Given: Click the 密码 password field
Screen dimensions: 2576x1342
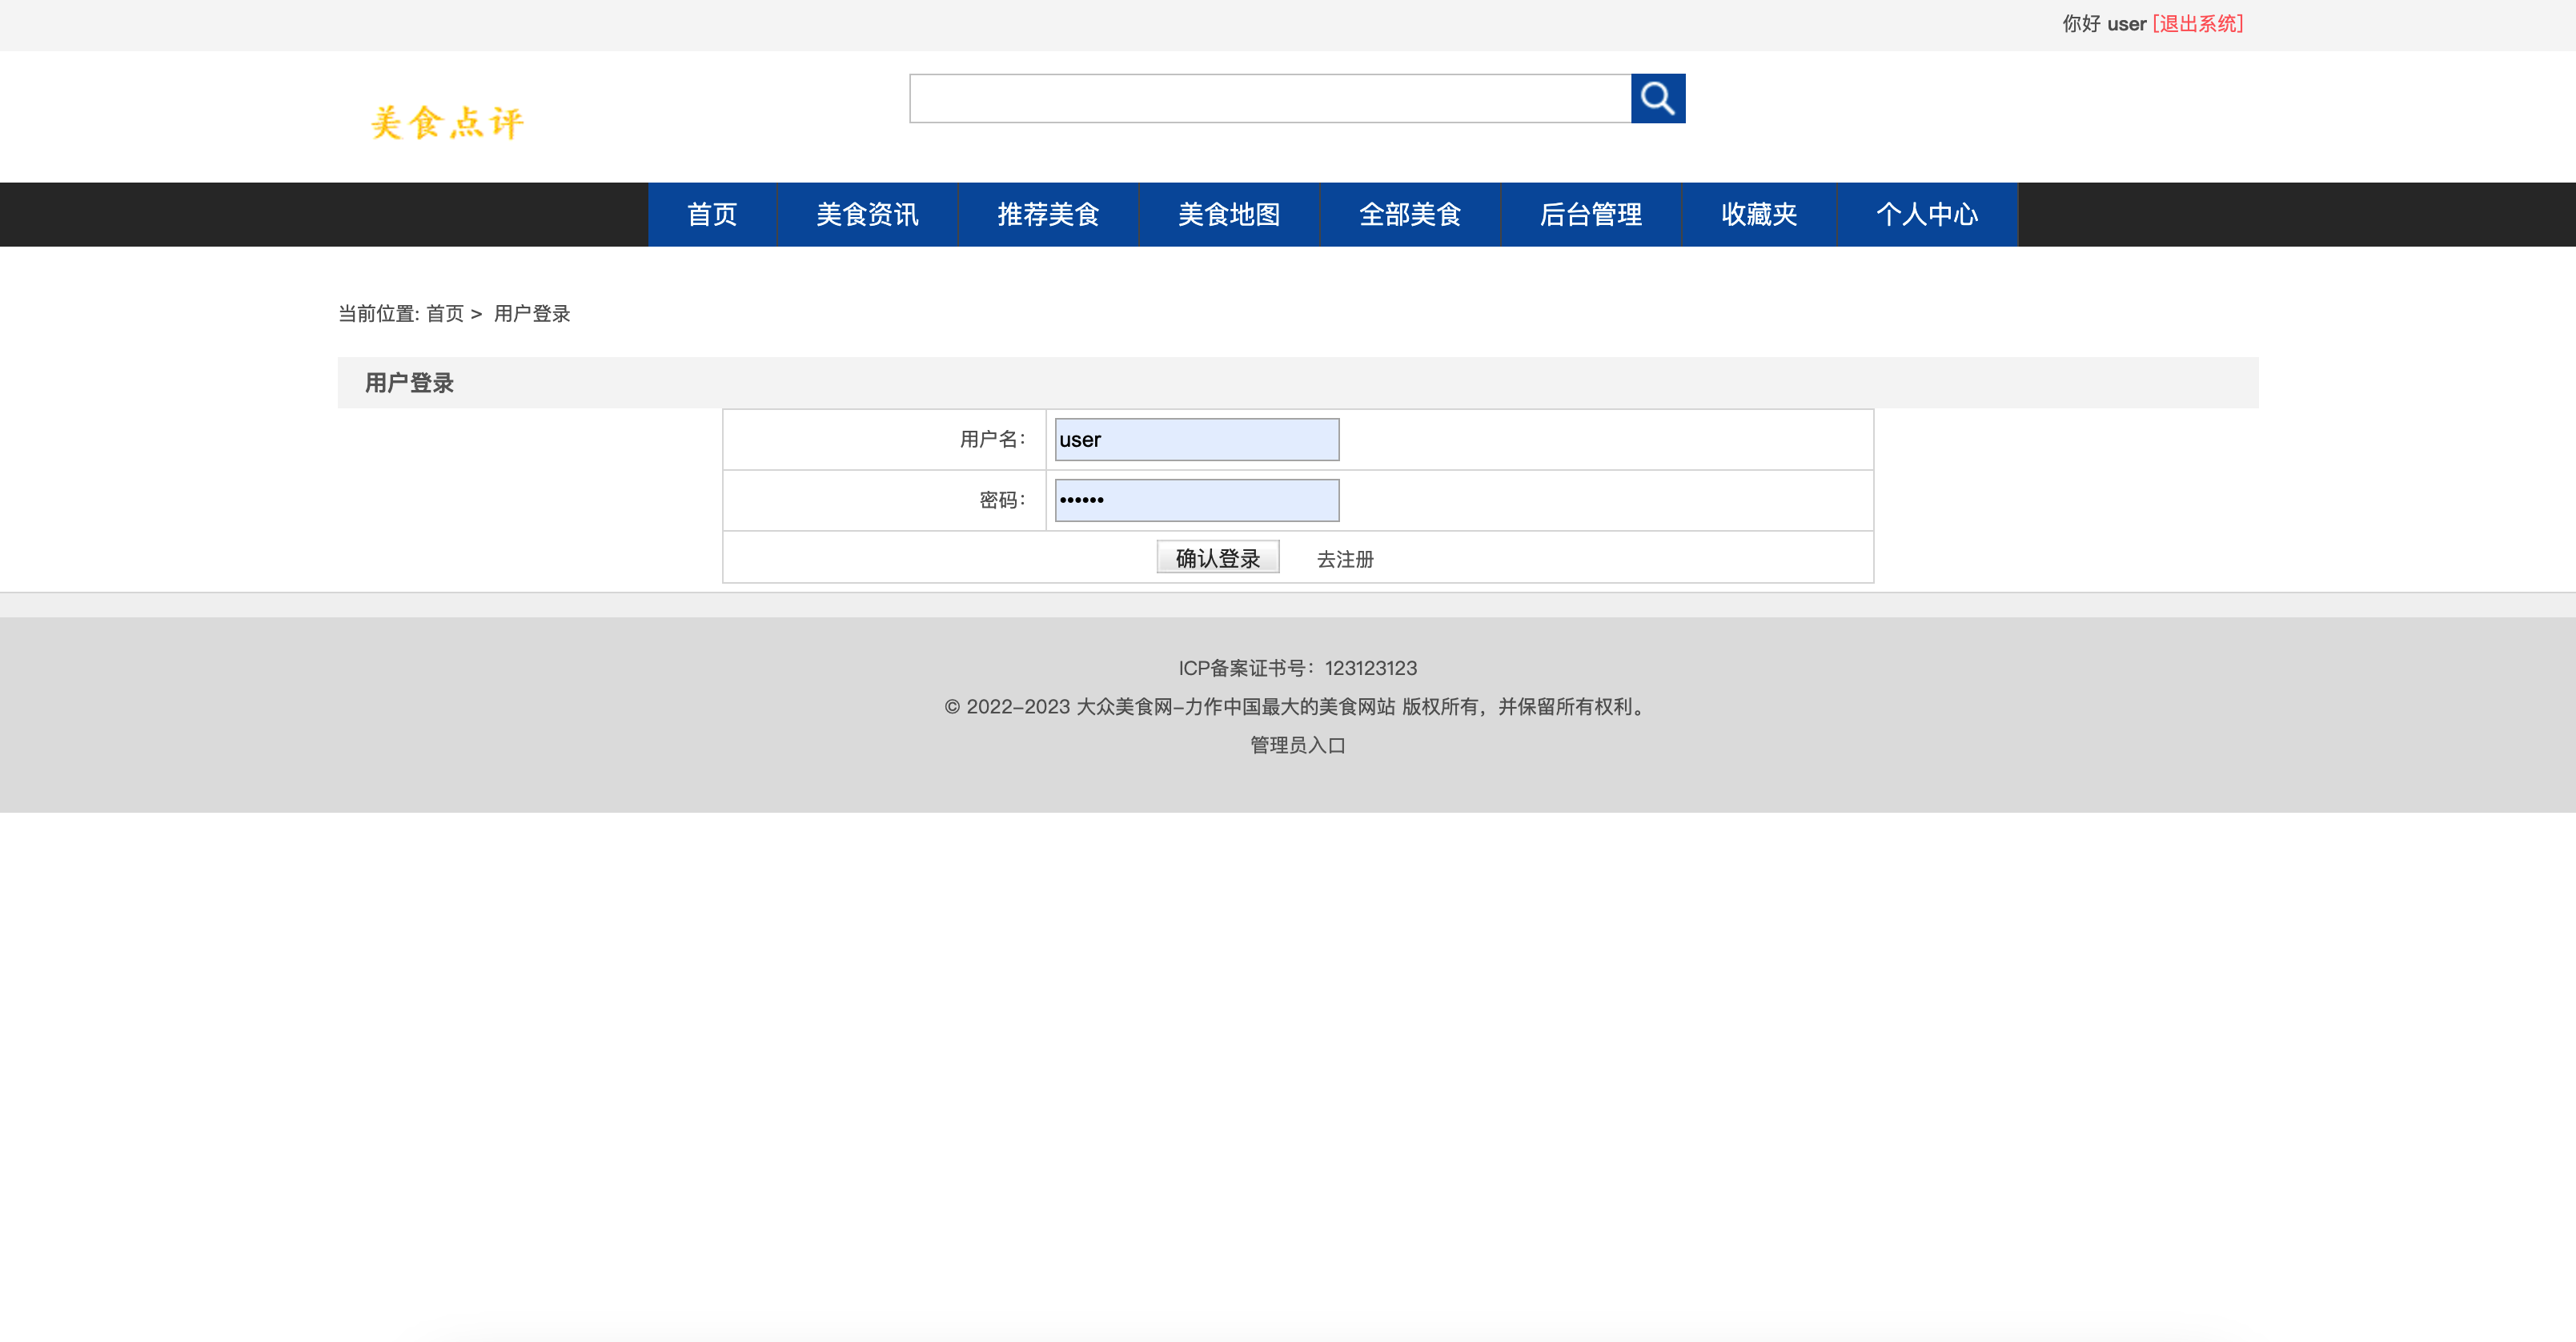Looking at the screenshot, I should [1196, 499].
